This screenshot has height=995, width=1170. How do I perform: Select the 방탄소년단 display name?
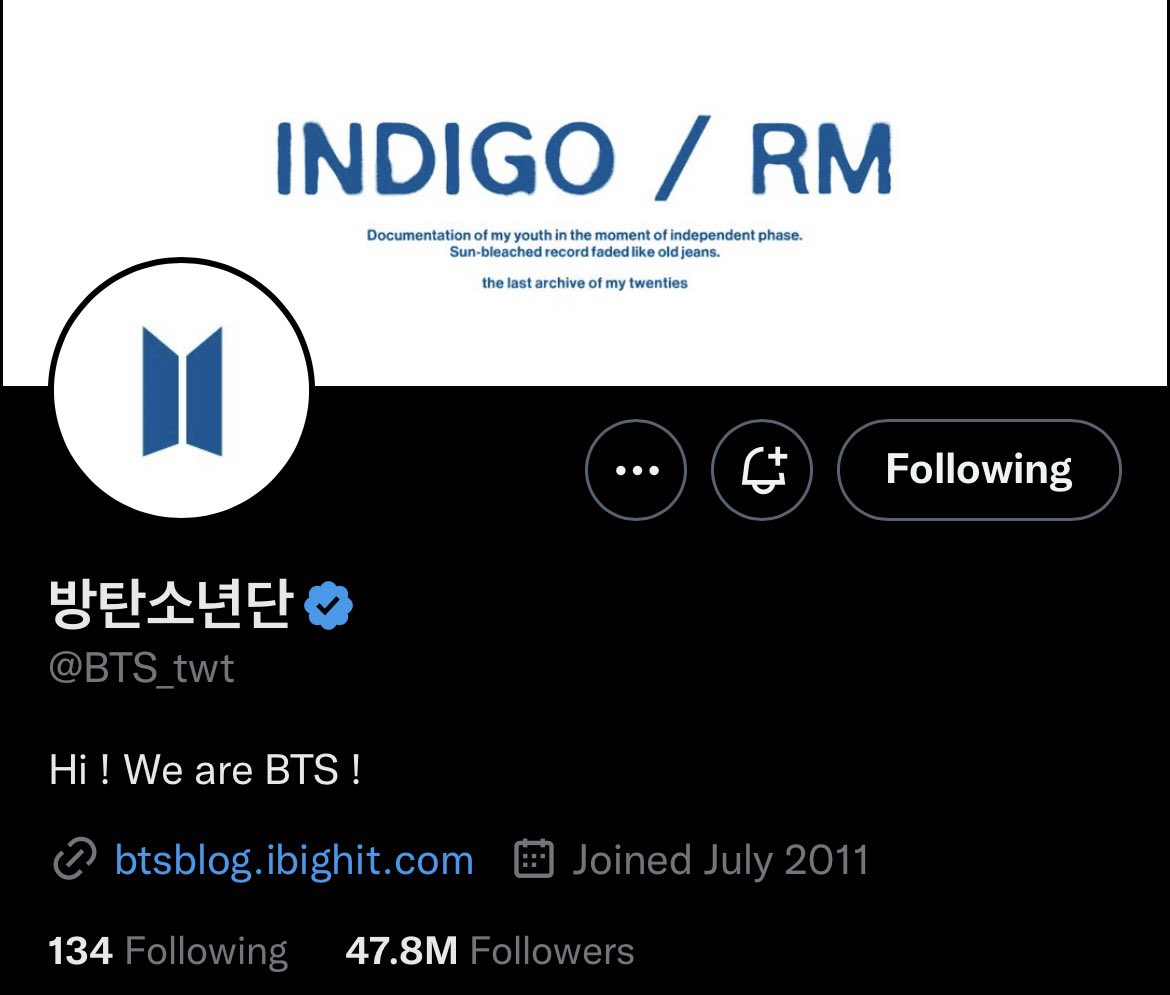(x=171, y=604)
